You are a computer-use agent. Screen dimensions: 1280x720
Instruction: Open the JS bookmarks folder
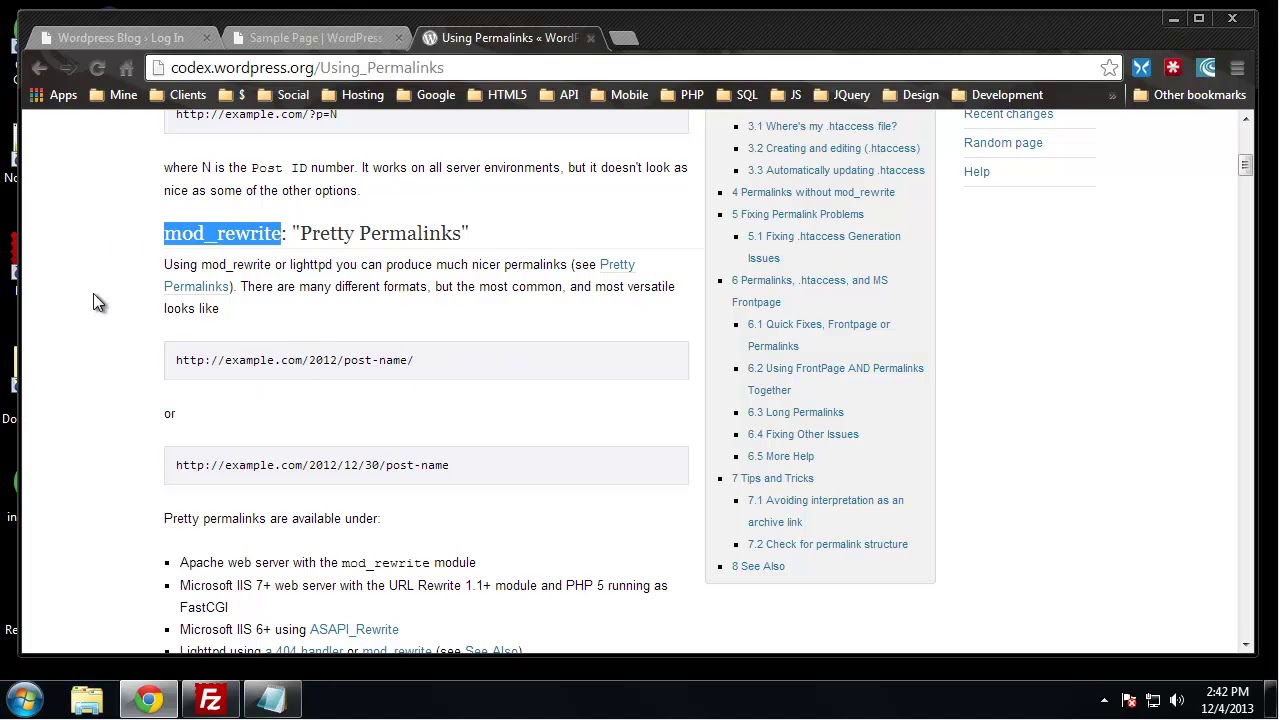pyautogui.click(x=786, y=95)
